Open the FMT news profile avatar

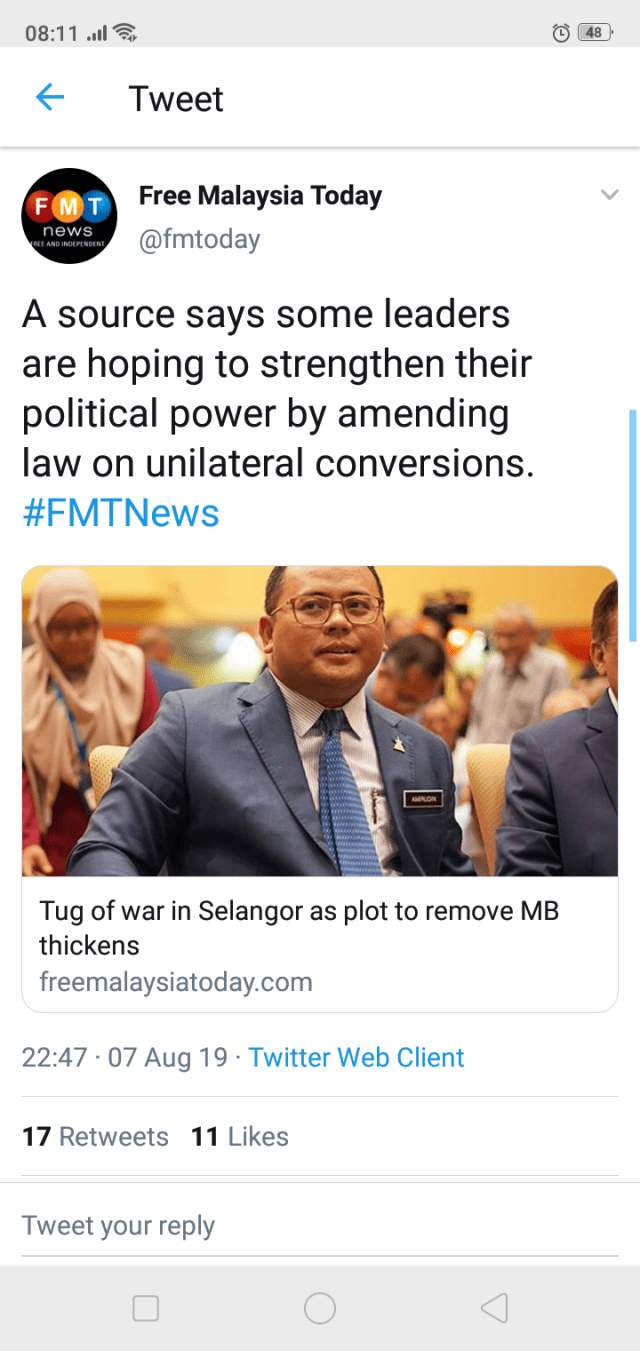(x=70, y=215)
